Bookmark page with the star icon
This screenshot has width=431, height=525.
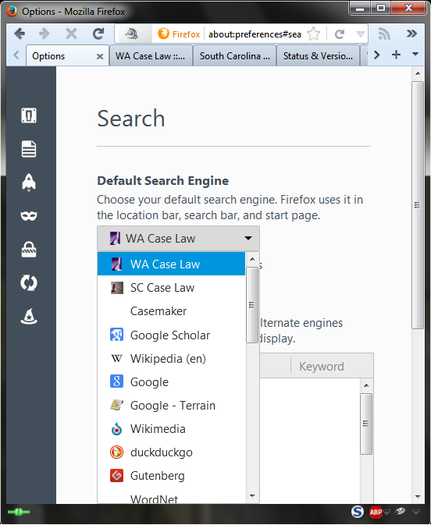pyautogui.click(x=313, y=34)
